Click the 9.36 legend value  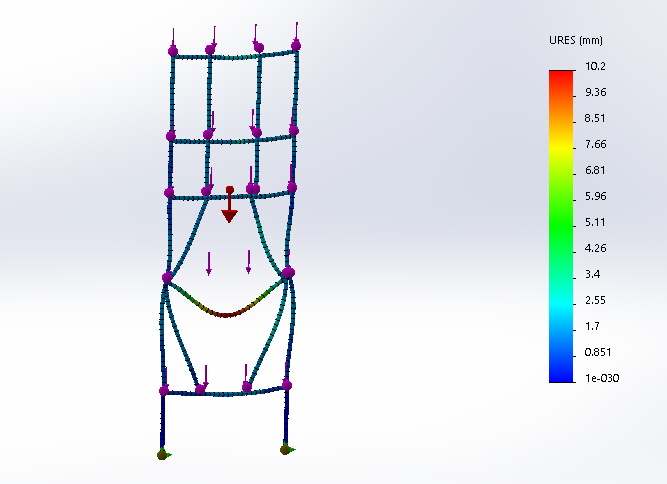coord(596,92)
